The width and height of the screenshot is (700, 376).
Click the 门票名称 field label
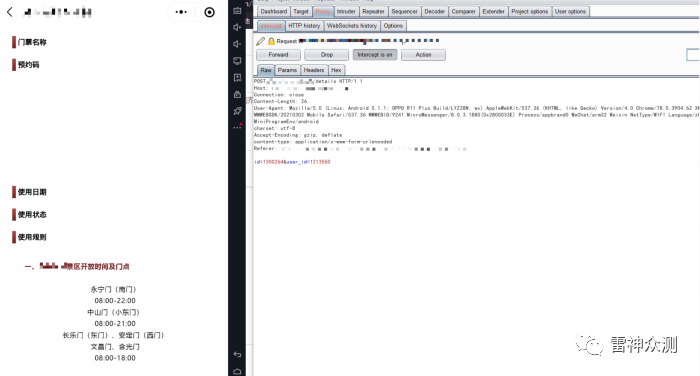tap(32, 42)
